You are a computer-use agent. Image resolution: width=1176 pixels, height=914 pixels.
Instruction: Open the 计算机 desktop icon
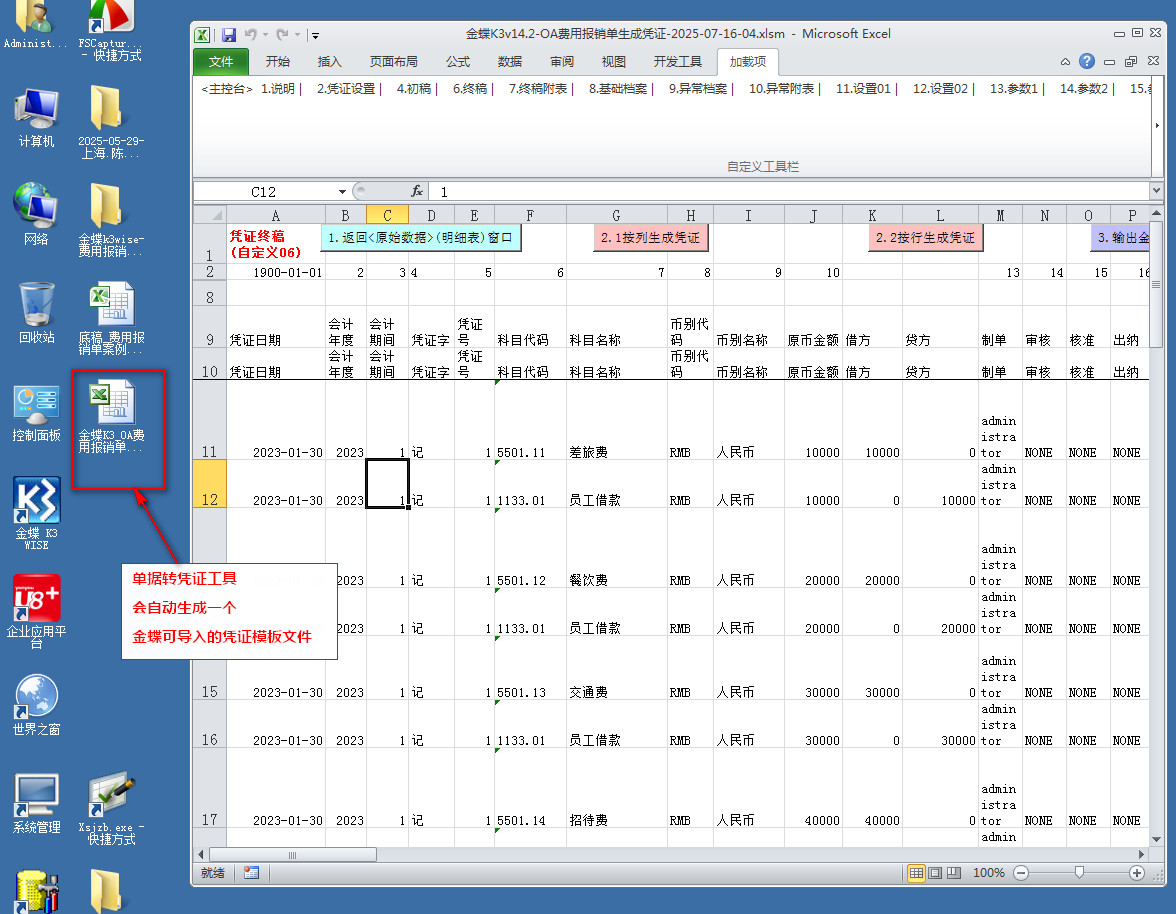(36, 118)
